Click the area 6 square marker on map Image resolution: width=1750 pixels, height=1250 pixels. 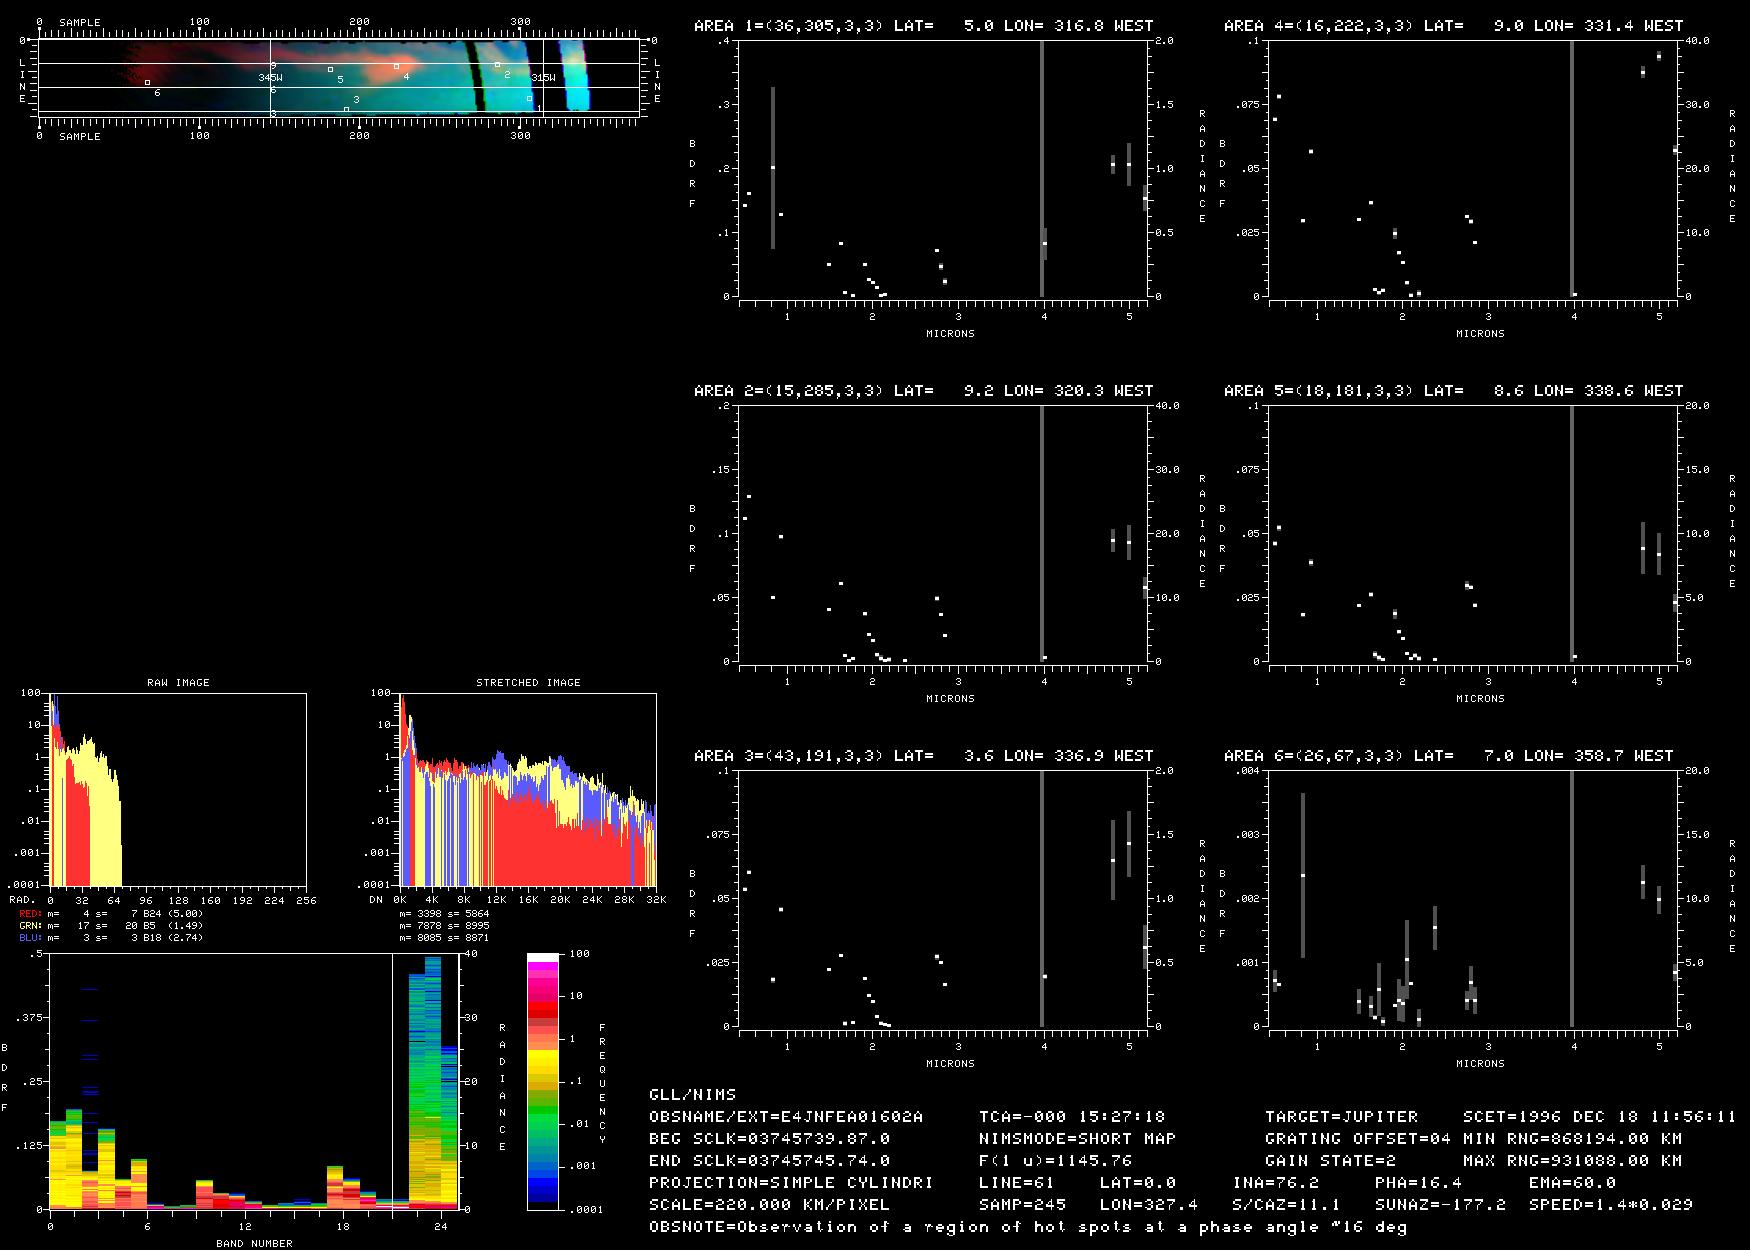pyautogui.click(x=147, y=83)
